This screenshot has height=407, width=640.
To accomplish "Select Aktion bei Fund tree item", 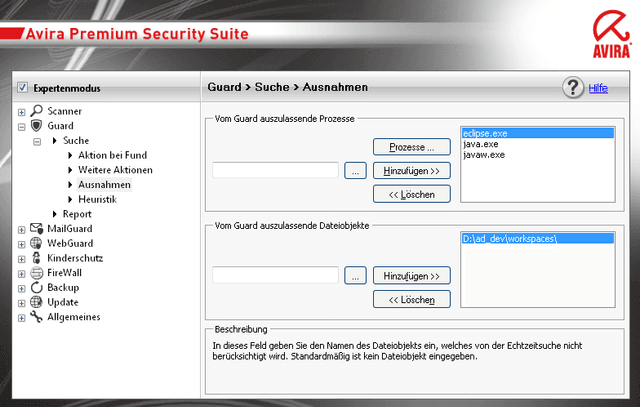I will pyautogui.click(x=113, y=155).
